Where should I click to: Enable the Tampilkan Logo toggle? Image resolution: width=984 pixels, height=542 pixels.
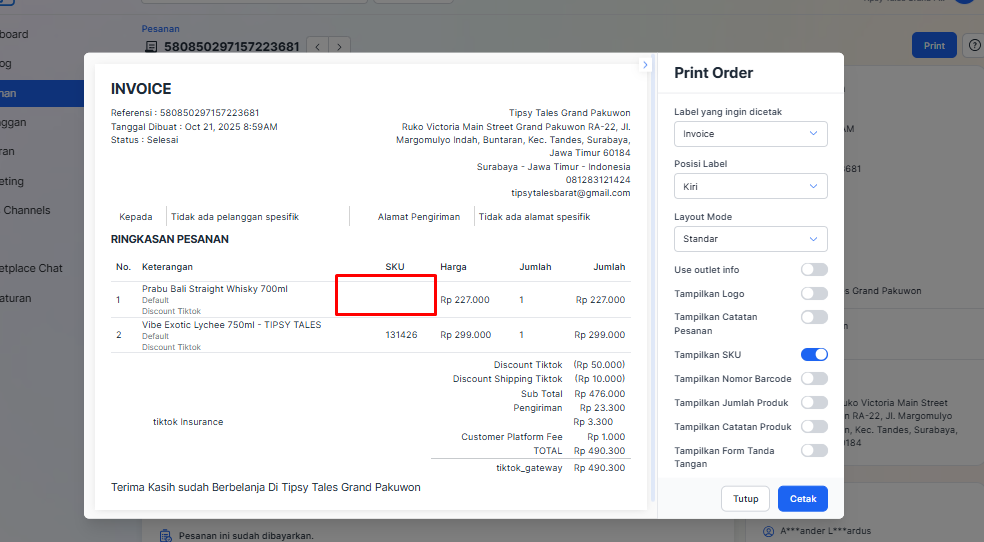tap(814, 294)
